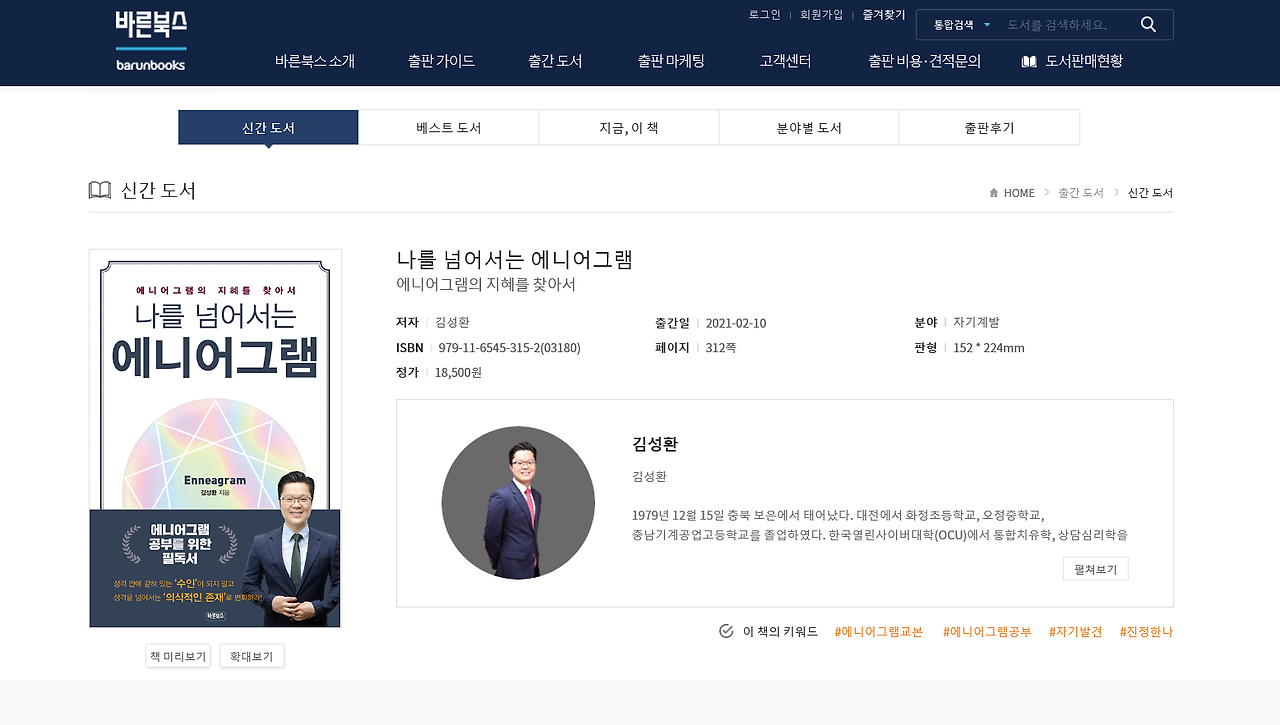Image resolution: width=1280 pixels, height=725 pixels.
Task: Click the author's circular portrait photo
Action: 518,503
